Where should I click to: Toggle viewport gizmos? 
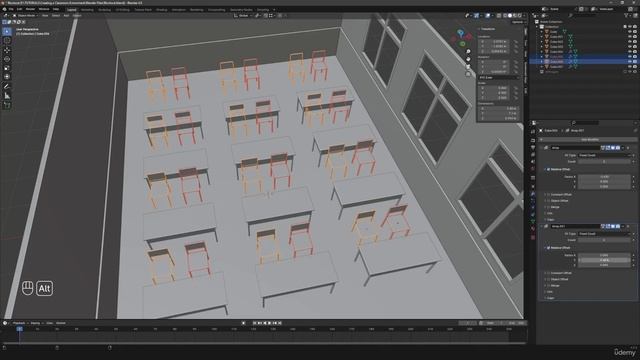(477, 16)
